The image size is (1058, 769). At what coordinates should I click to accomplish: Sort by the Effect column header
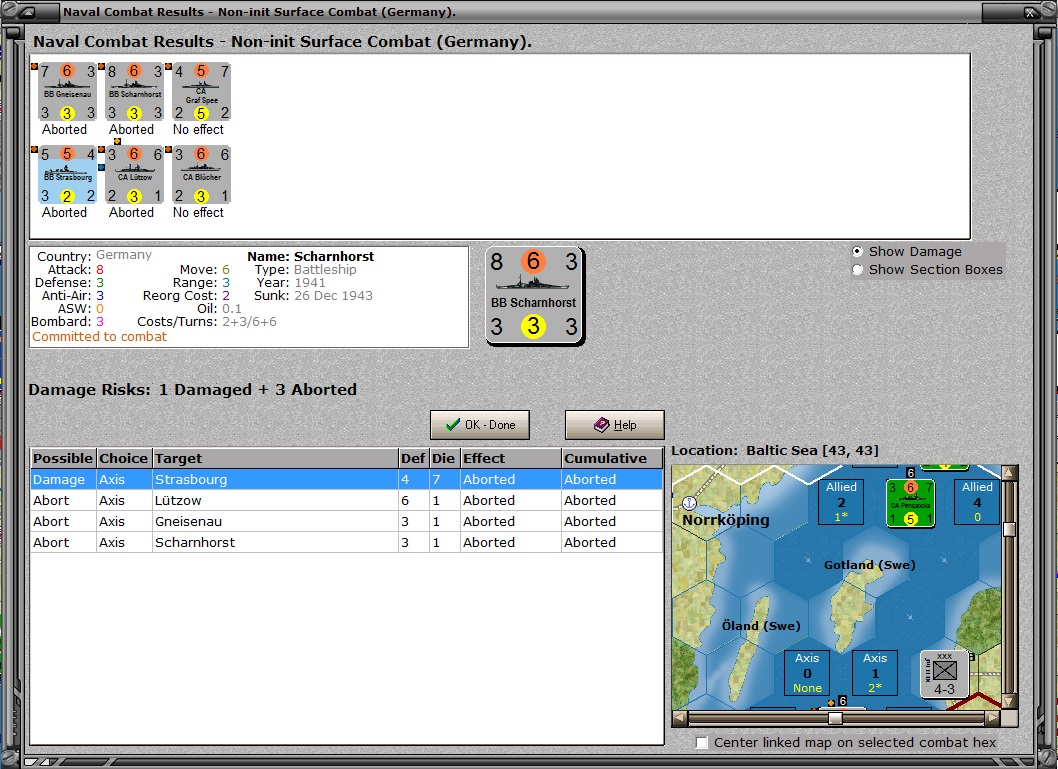coord(511,459)
